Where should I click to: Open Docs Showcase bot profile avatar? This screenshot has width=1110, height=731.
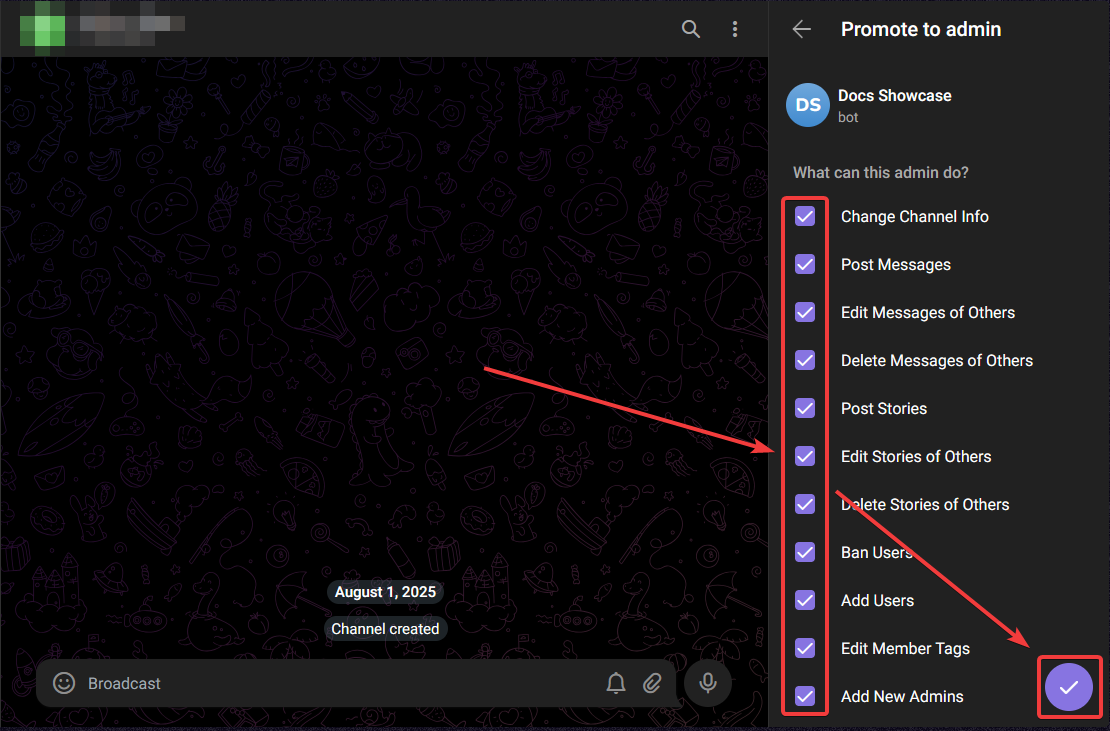pyautogui.click(x=807, y=105)
